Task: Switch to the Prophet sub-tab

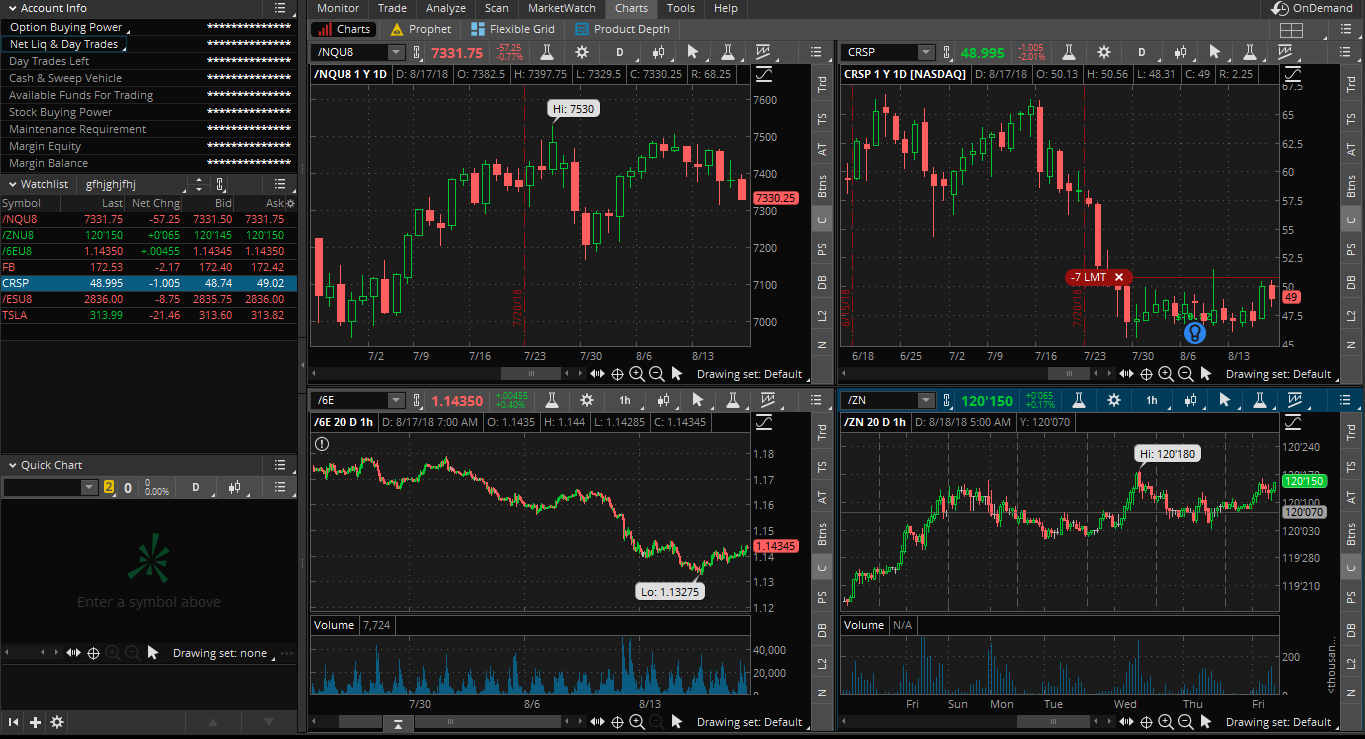Action: (x=420, y=29)
